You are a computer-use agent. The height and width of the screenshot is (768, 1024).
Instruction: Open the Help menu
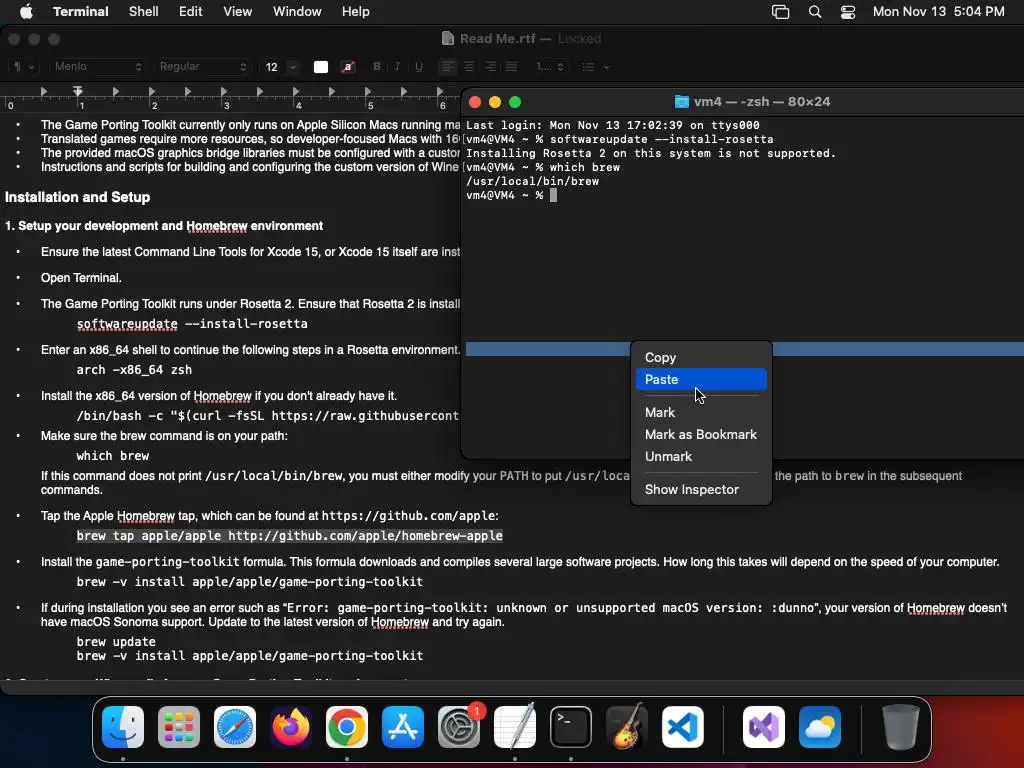pos(355,11)
